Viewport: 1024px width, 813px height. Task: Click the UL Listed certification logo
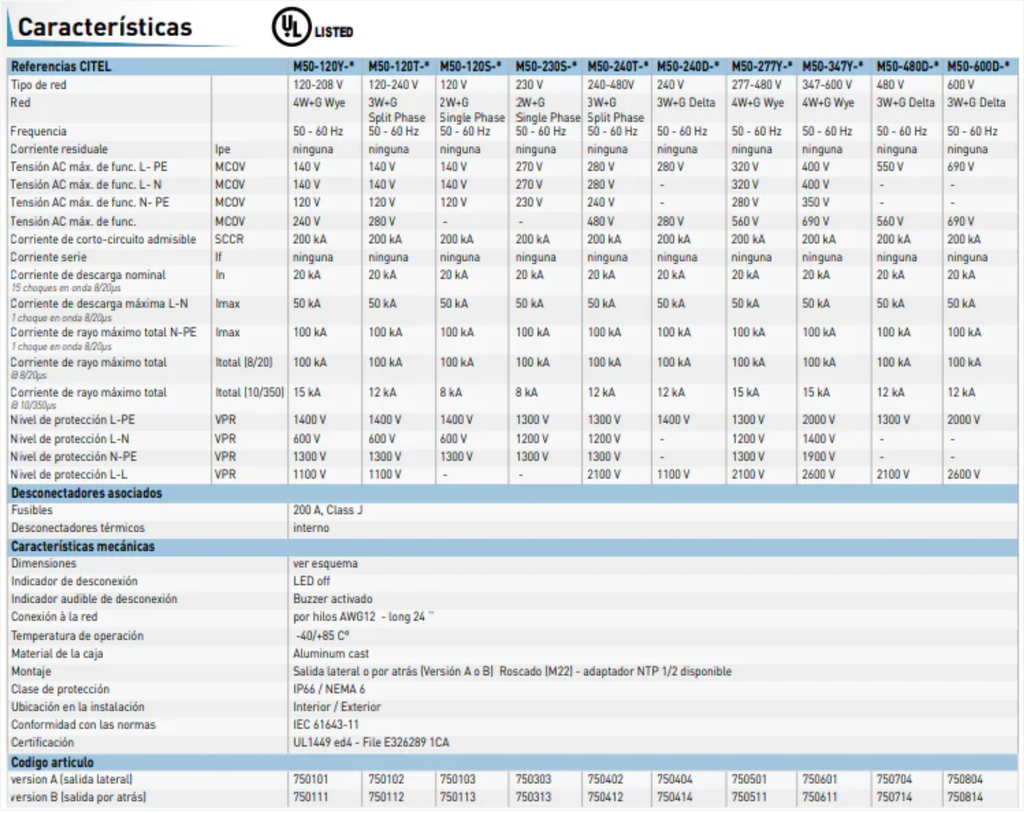311,29
